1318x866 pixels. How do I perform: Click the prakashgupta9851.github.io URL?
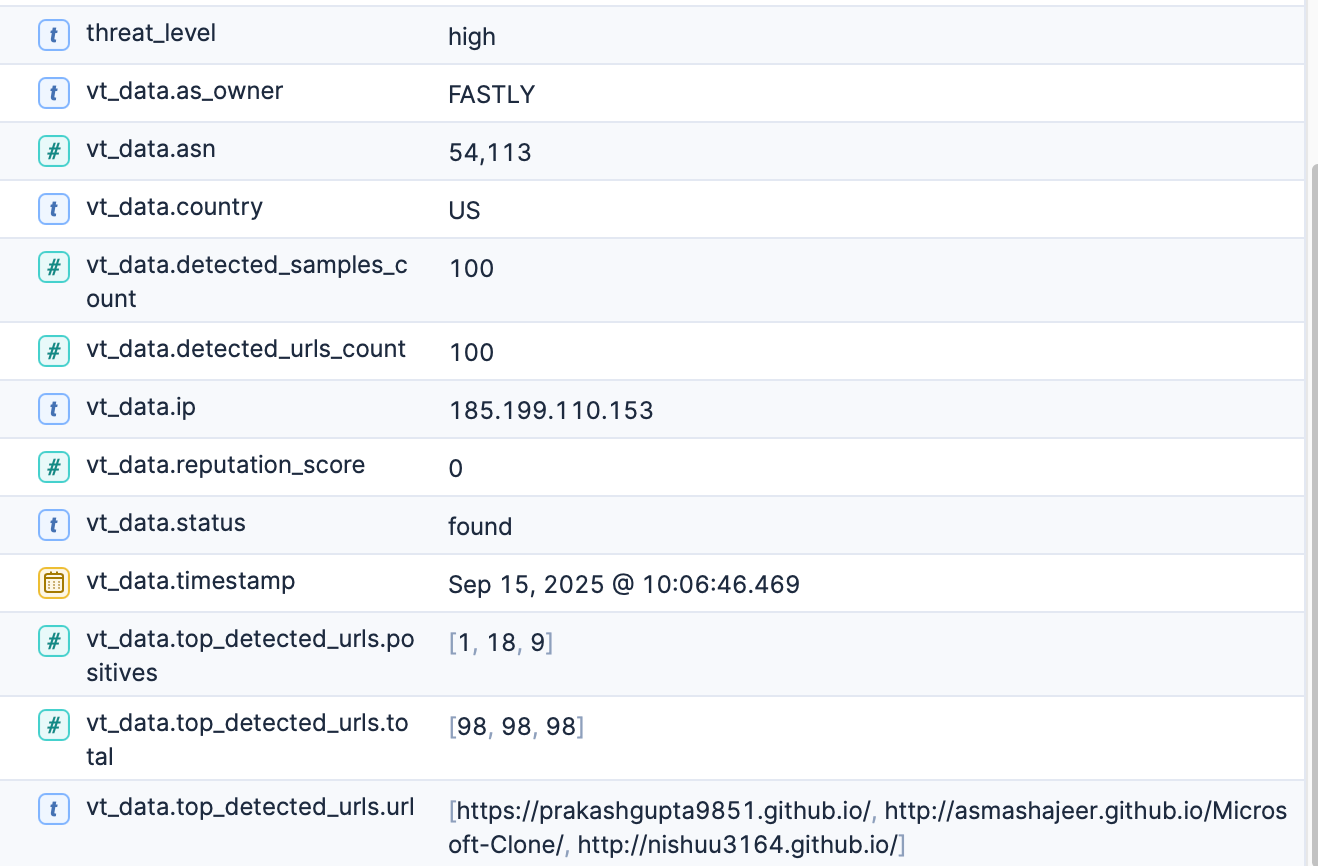(x=665, y=810)
